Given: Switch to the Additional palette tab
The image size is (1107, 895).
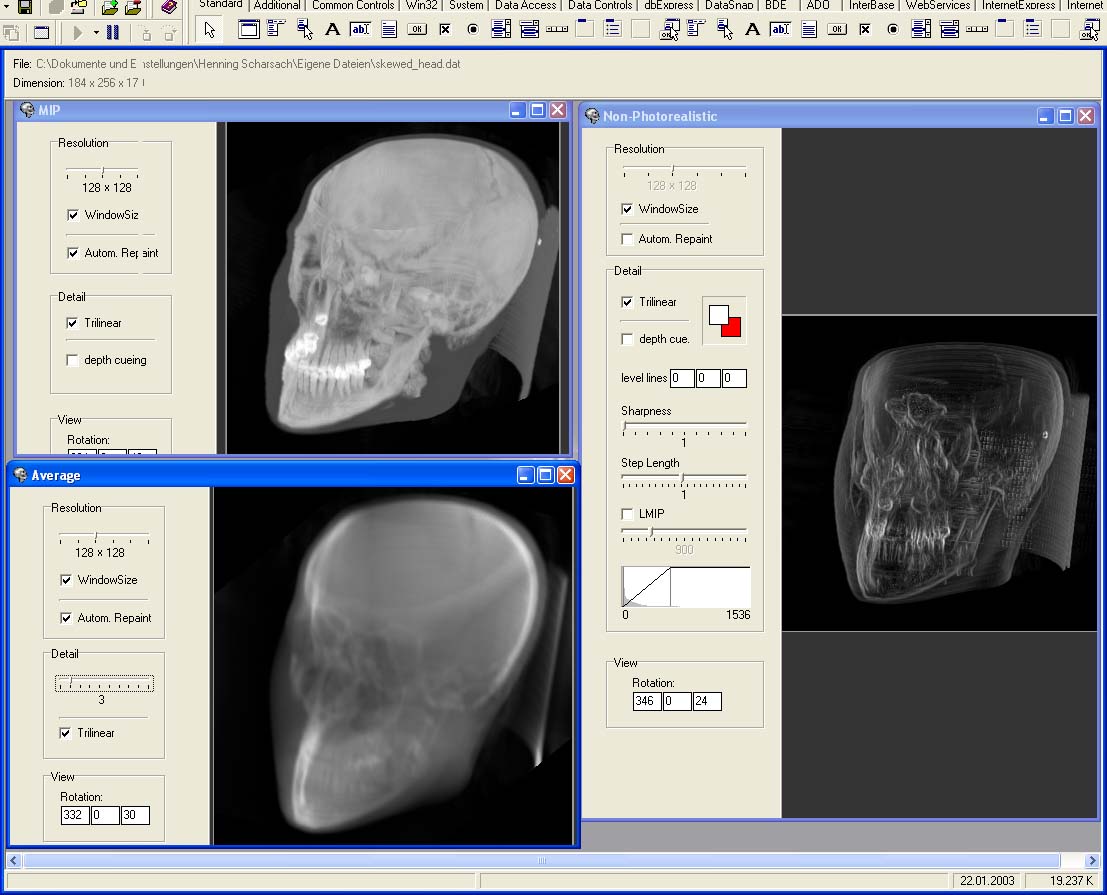Looking at the screenshot, I should (x=277, y=5).
